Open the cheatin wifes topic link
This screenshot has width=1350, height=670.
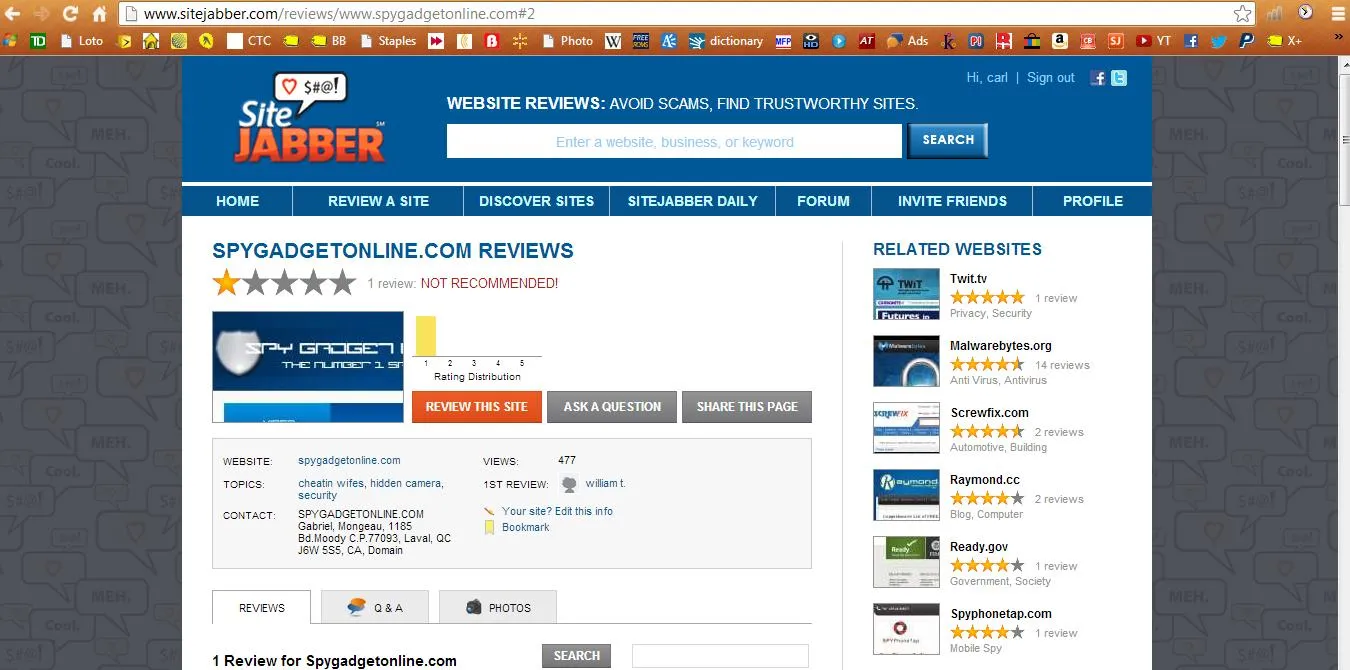pos(331,483)
